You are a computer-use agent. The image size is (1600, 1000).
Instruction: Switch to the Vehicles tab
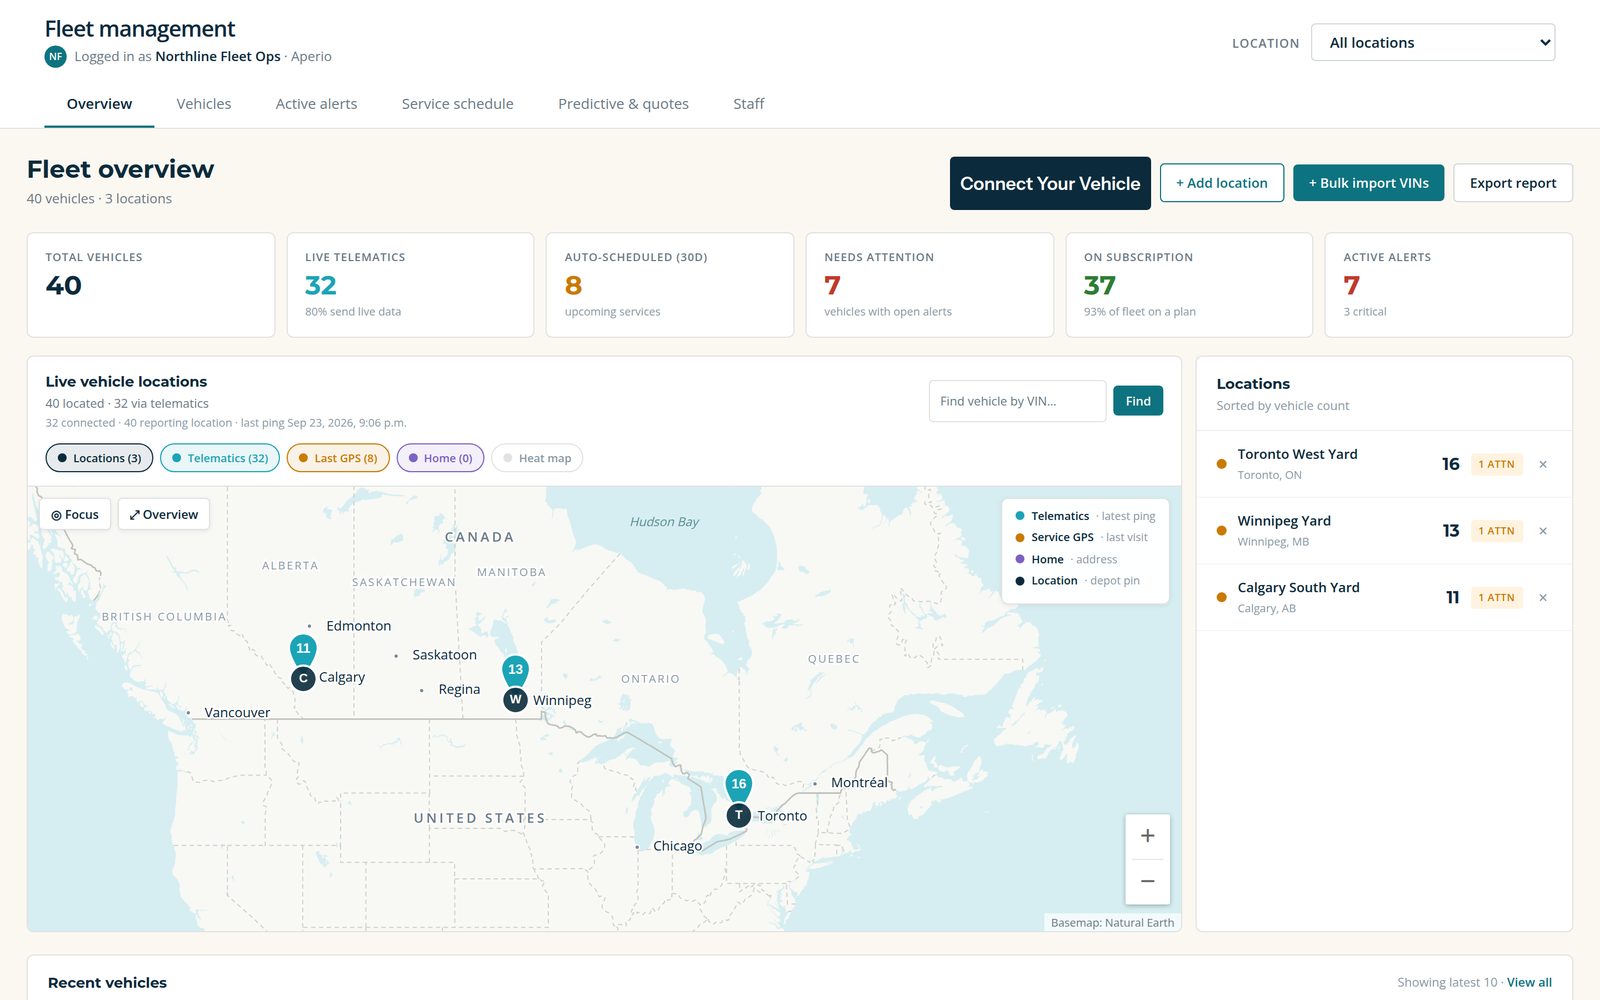204,104
